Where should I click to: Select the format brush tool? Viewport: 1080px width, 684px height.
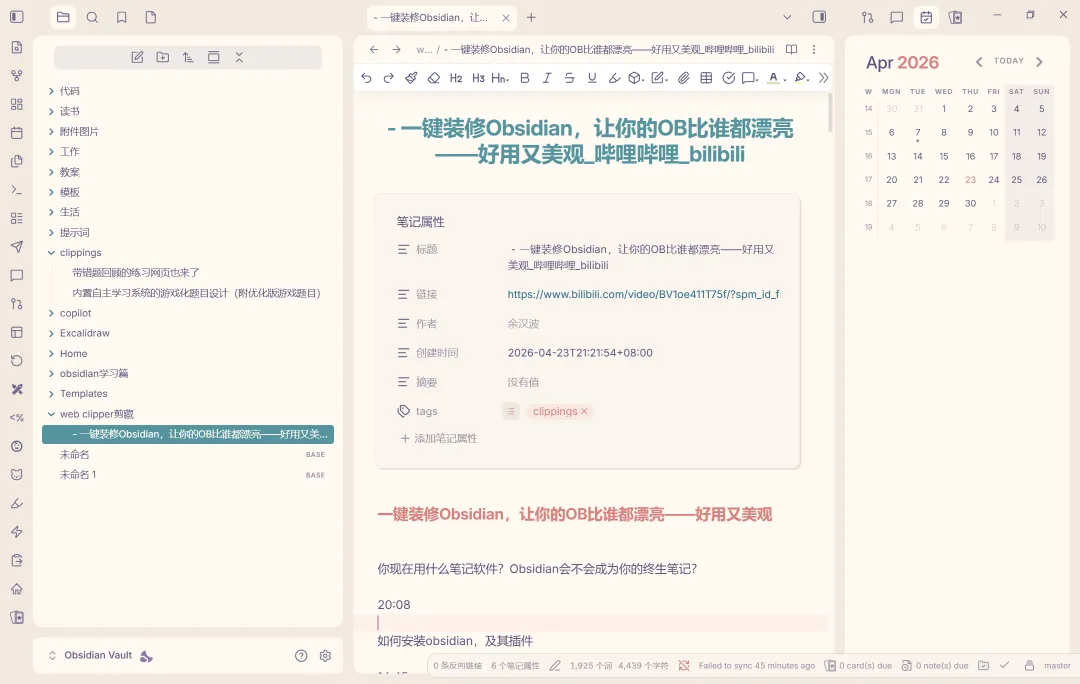pos(411,78)
